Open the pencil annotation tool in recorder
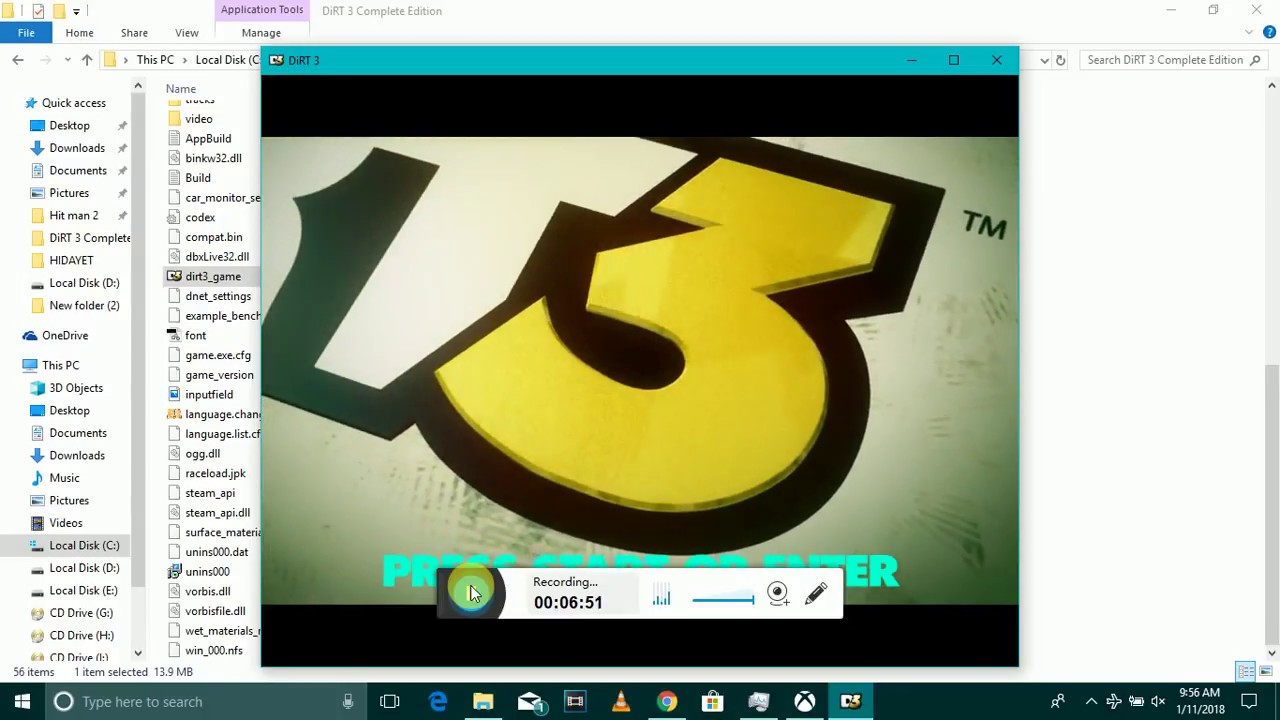This screenshot has width=1280, height=720. click(x=816, y=594)
